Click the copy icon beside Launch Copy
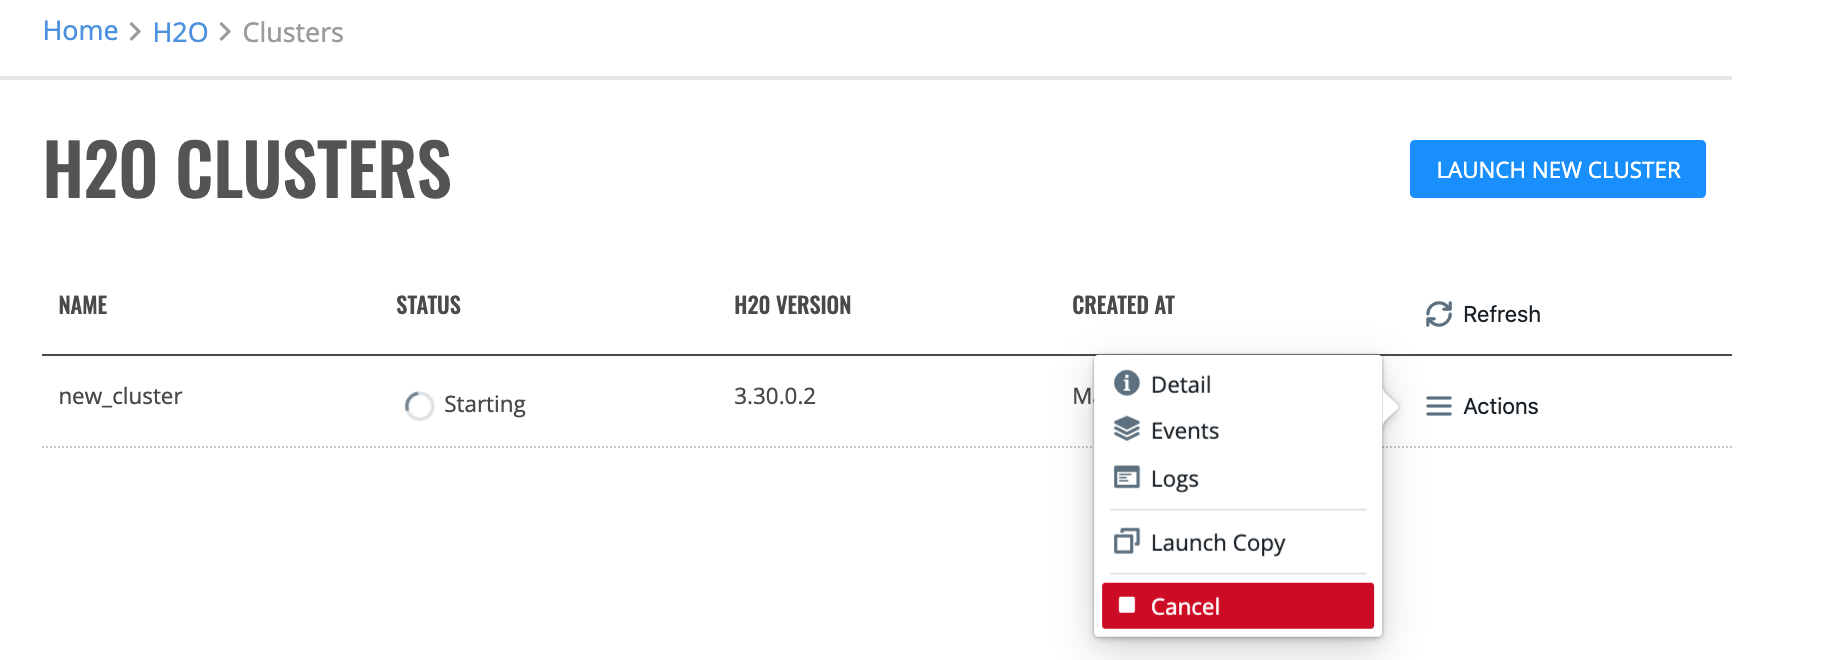This screenshot has width=1832, height=660. 1127,541
